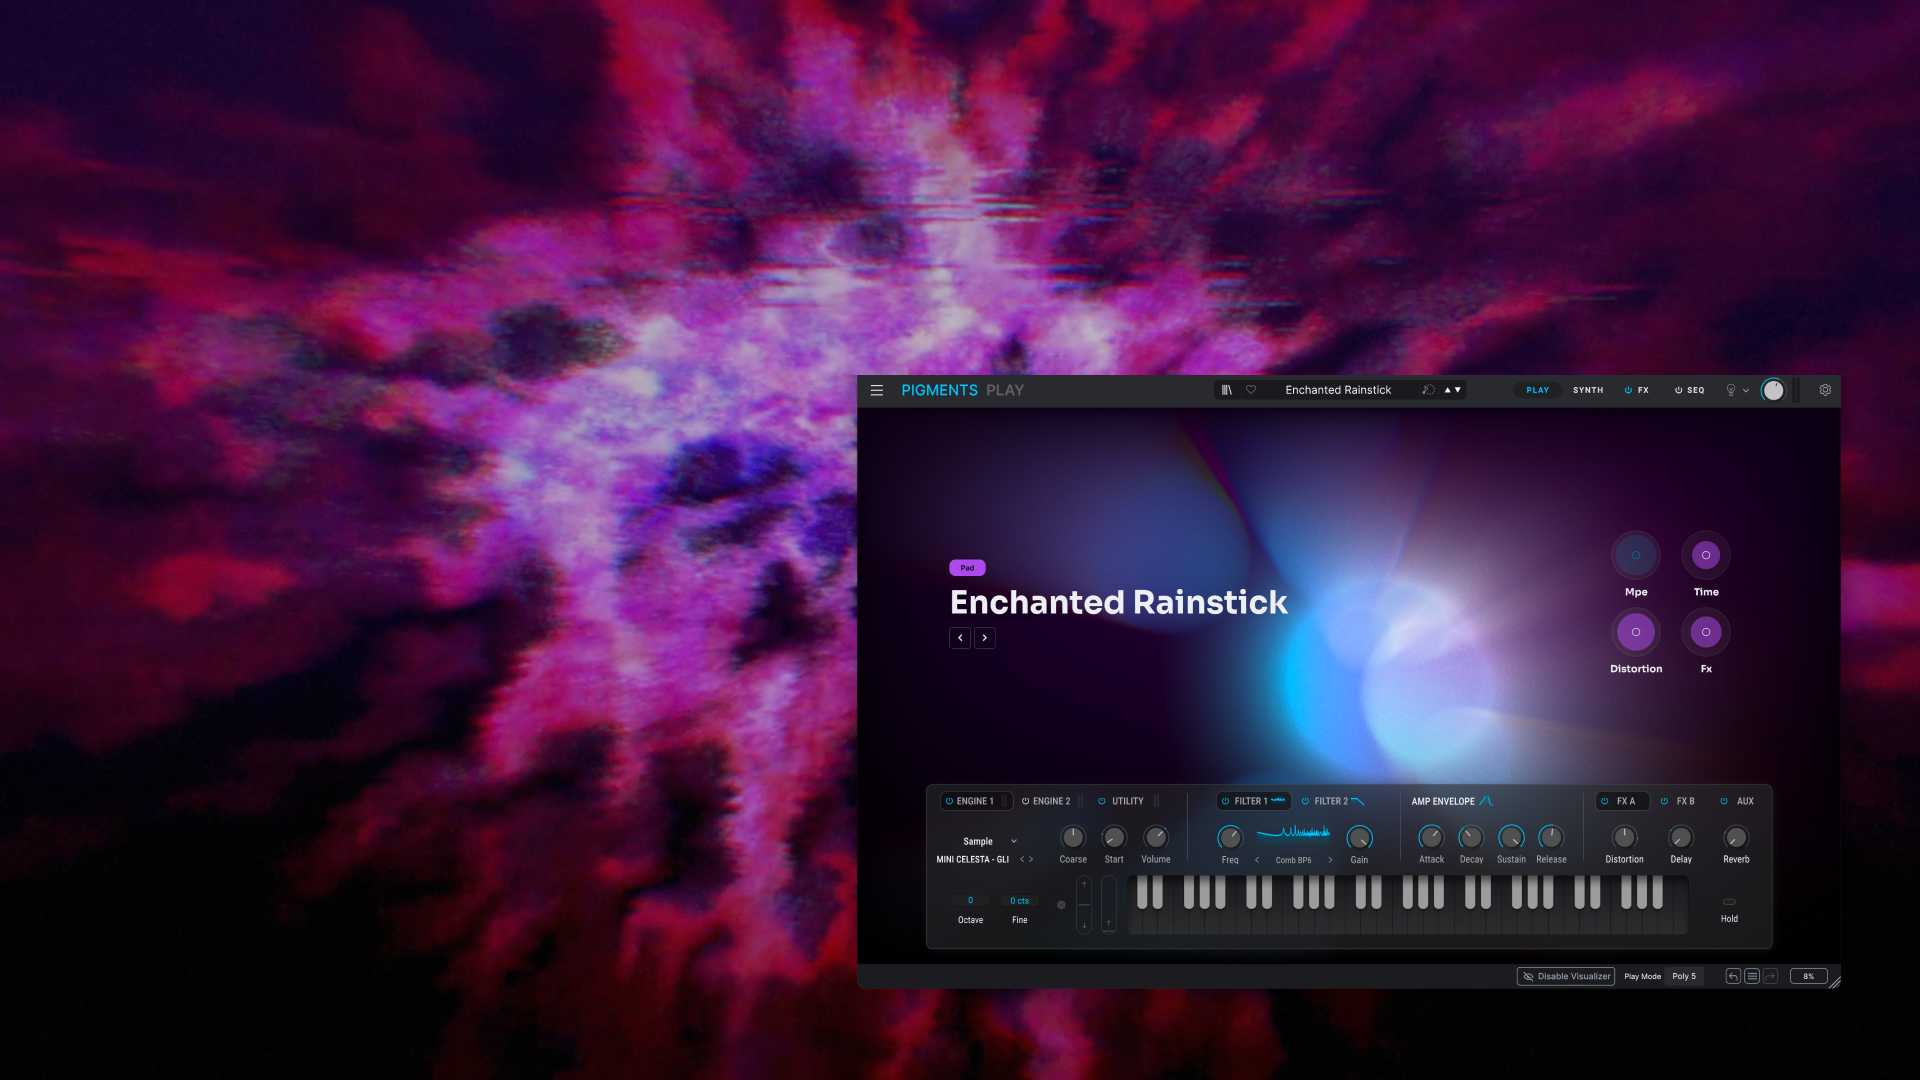Image resolution: width=1920 pixels, height=1080 pixels.
Task: Select the AMP ENVELOPE section header
Action: pyautogui.click(x=1443, y=801)
